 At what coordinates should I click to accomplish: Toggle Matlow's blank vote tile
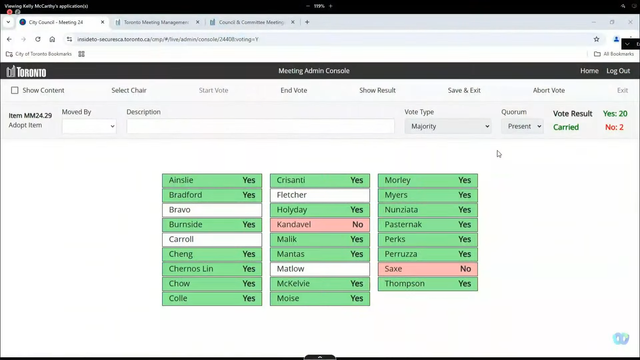coord(320,269)
